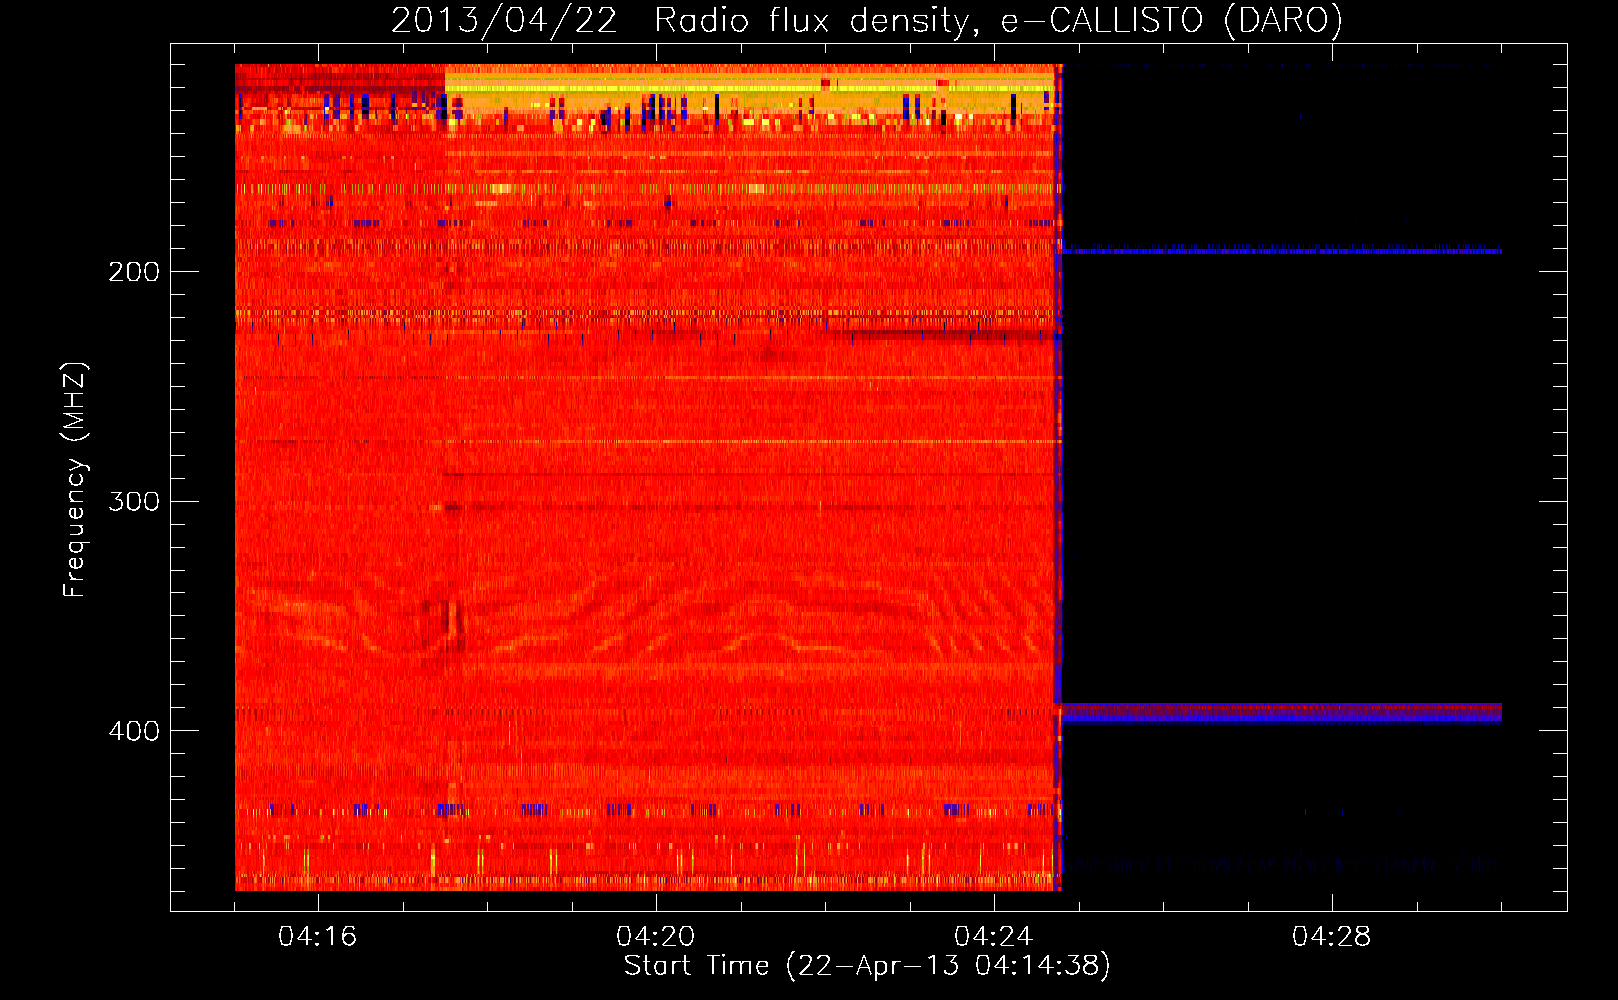Click the 04:20 time tick label

click(655, 936)
